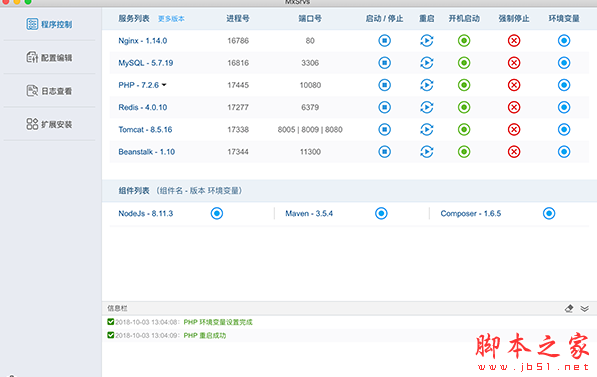Click the Composer - 1.6.5 component name
The width and height of the screenshot is (597, 377).
pos(471,213)
